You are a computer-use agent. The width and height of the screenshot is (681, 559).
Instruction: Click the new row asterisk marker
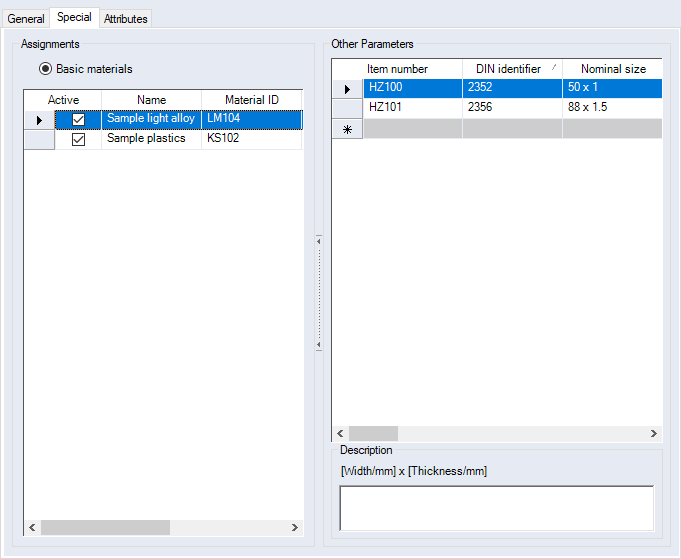pos(347,129)
